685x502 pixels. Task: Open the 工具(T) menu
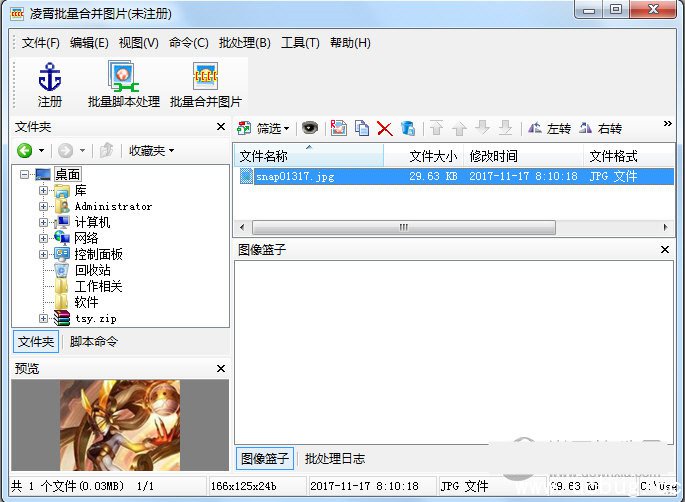coord(299,43)
